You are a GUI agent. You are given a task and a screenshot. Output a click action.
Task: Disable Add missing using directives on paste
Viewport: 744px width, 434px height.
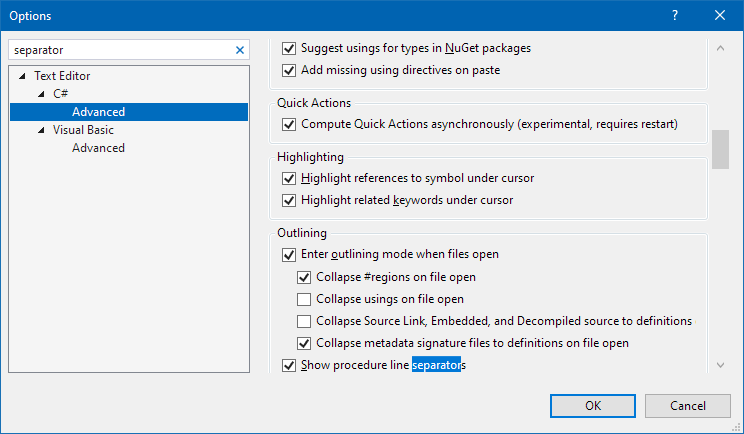(290, 70)
